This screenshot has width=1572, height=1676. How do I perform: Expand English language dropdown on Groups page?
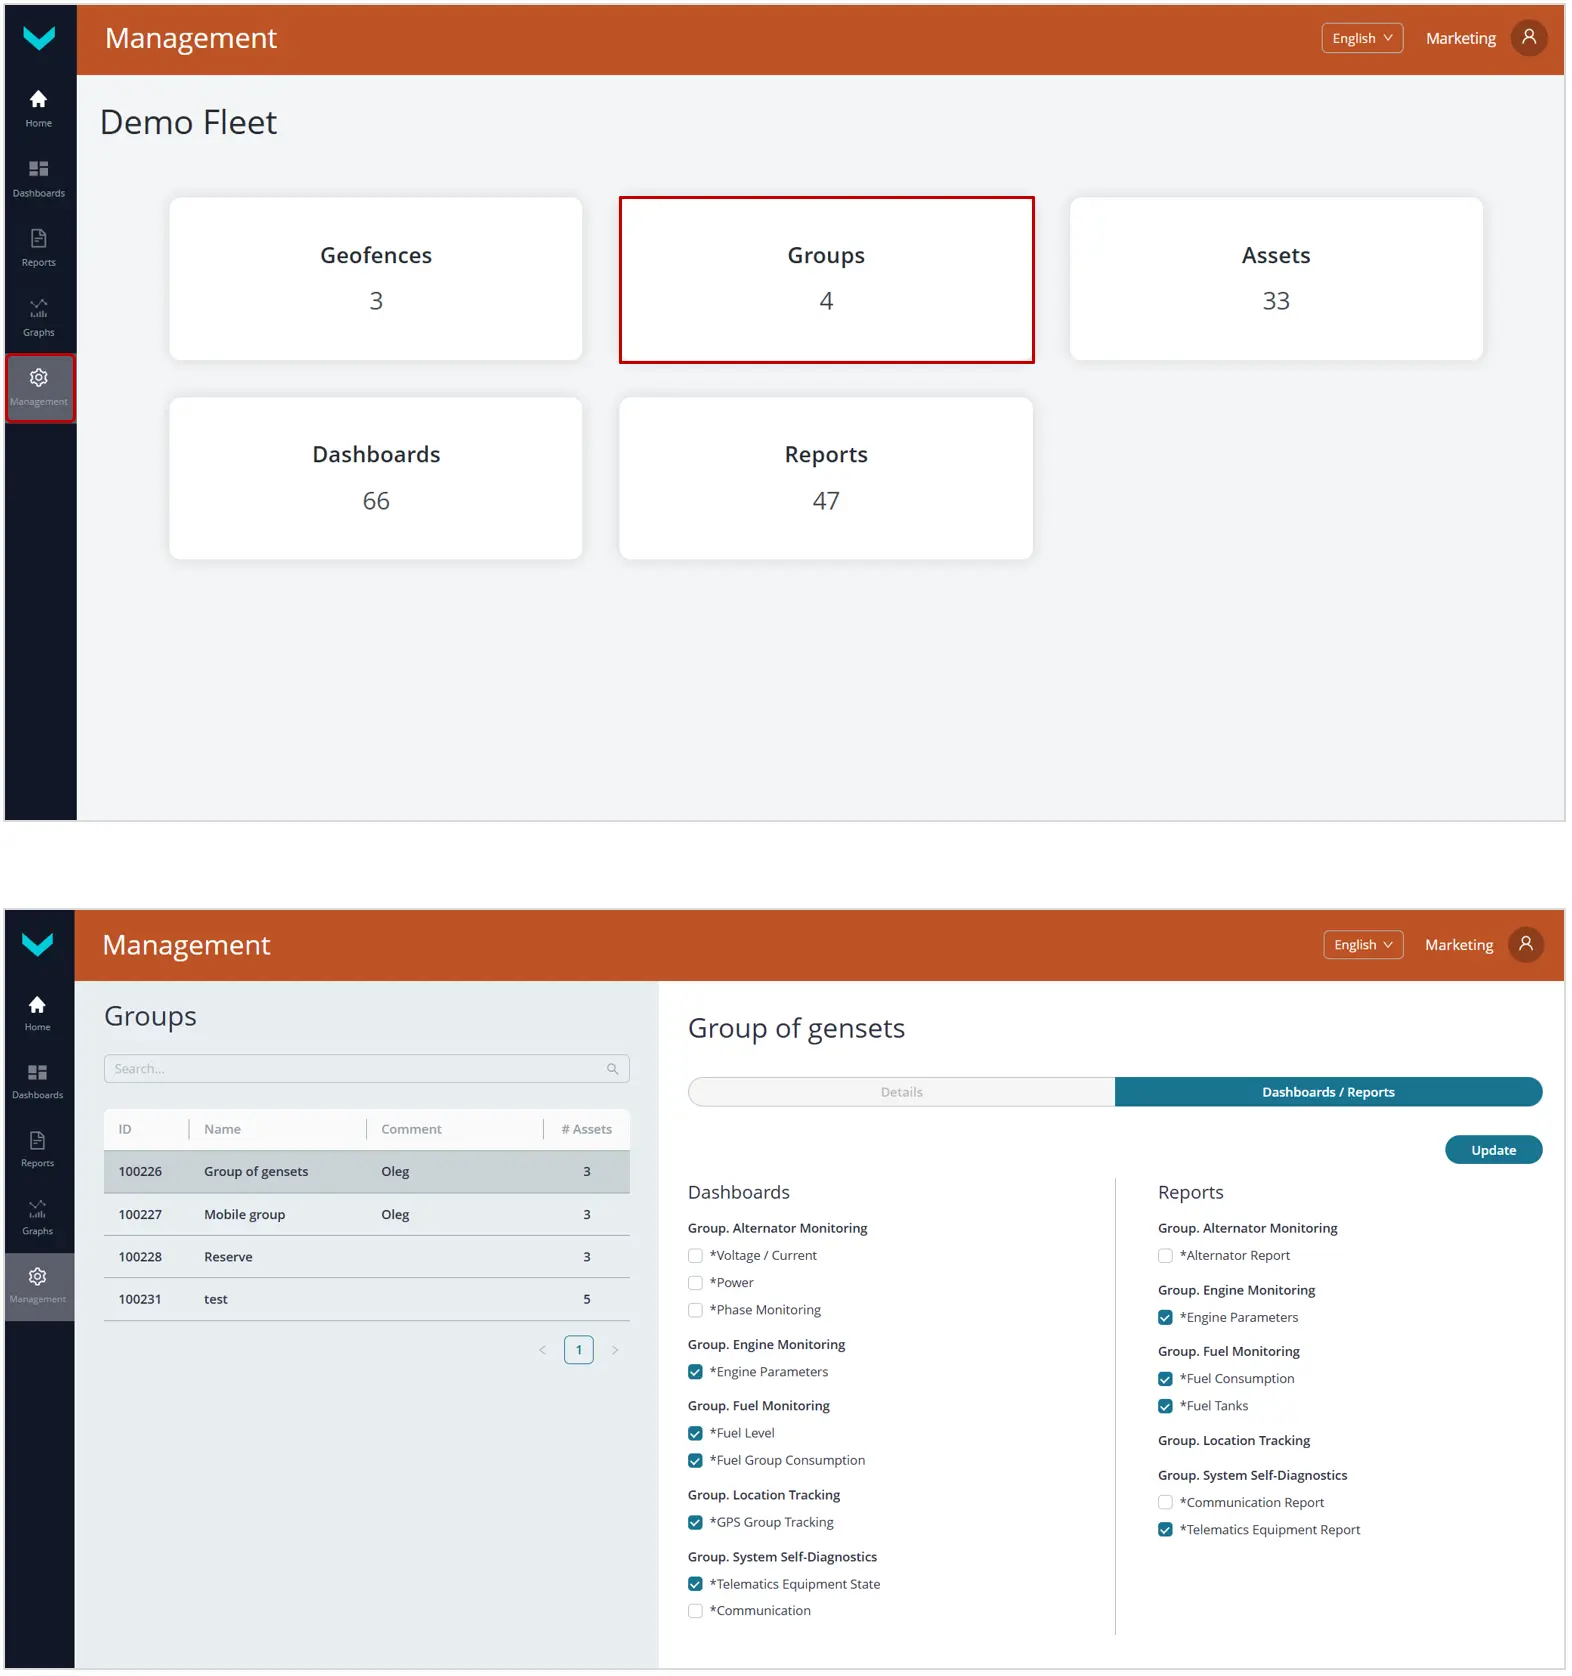coord(1362,945)
